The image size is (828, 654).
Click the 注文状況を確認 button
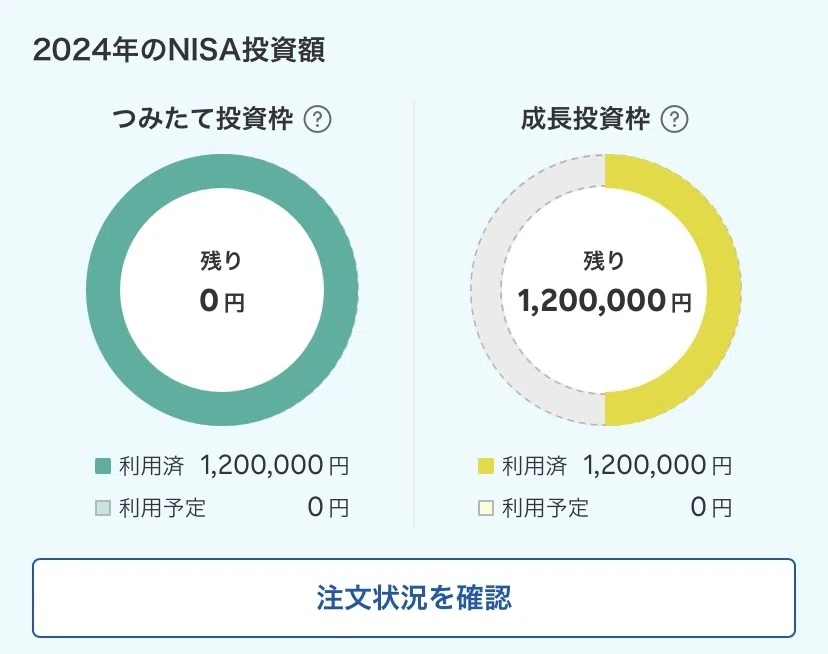click(x=414, y=598)
